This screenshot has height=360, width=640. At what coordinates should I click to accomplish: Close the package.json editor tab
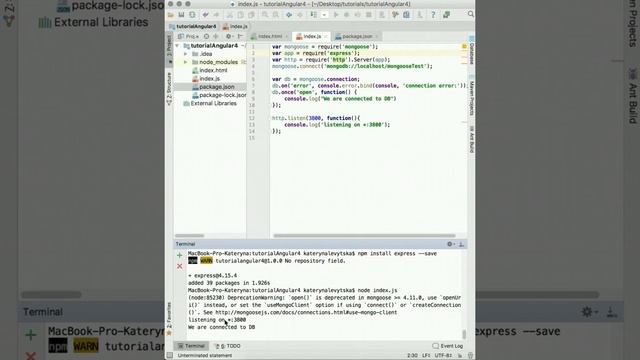pyautogui.click(x=377, y=37)
